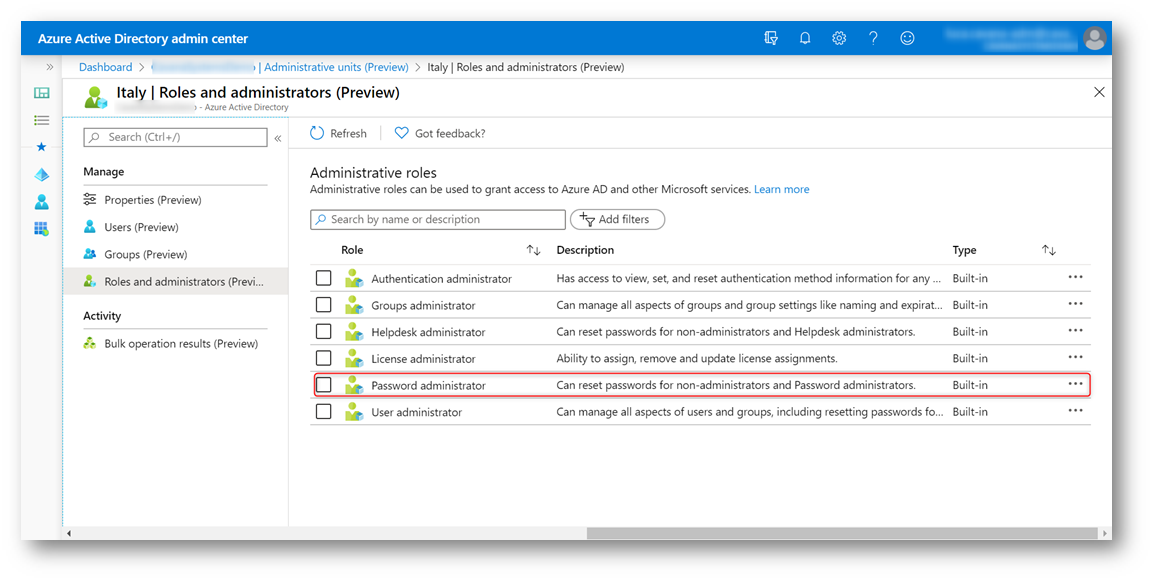This screenshot has height=582, width=1154.
Task: Open more options for Password administrator
Action: click(1075, 383)
